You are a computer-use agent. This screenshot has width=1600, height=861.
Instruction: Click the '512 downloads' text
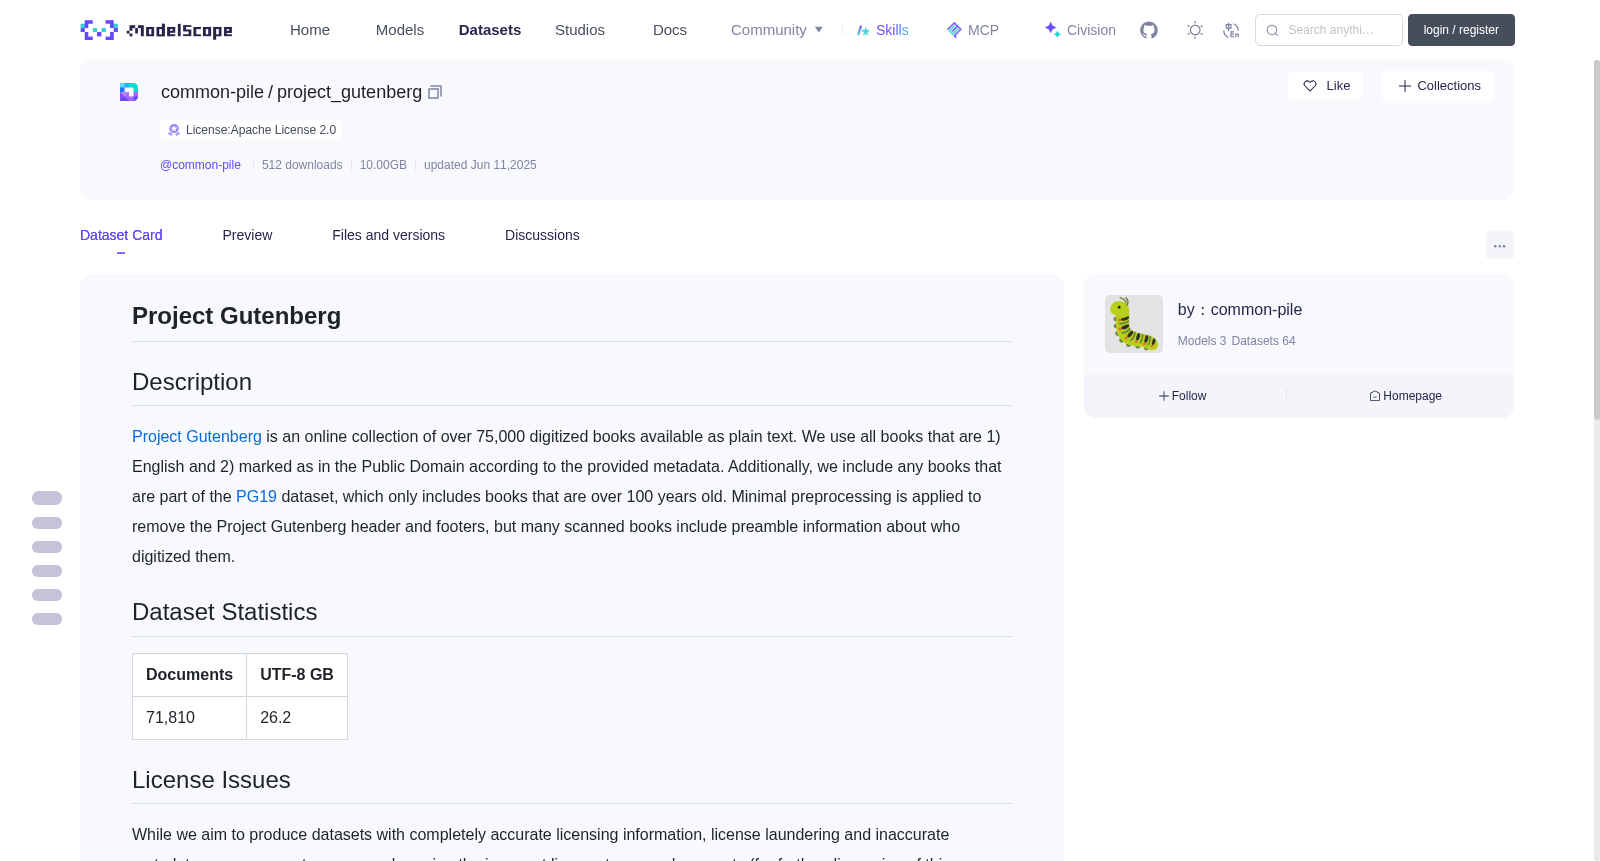302,165
